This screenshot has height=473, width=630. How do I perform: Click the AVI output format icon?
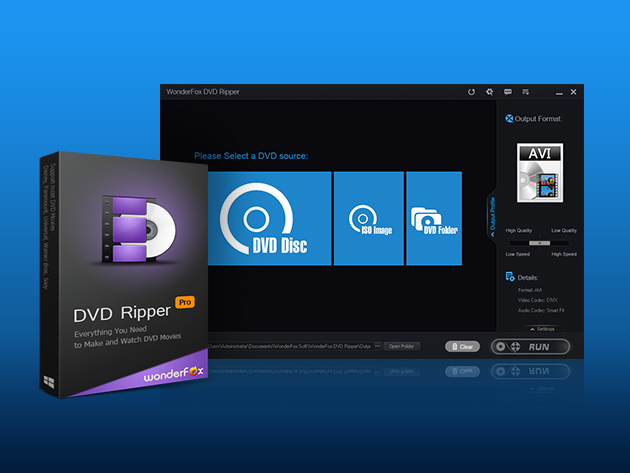coord(541,172)
